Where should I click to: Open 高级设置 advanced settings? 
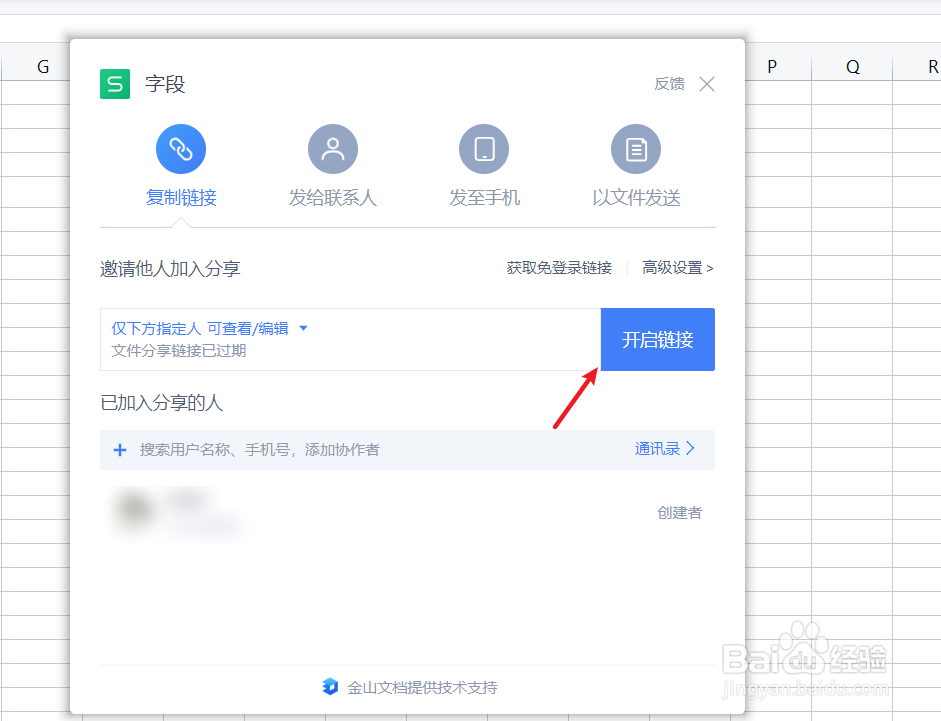[x=678, y=268]
